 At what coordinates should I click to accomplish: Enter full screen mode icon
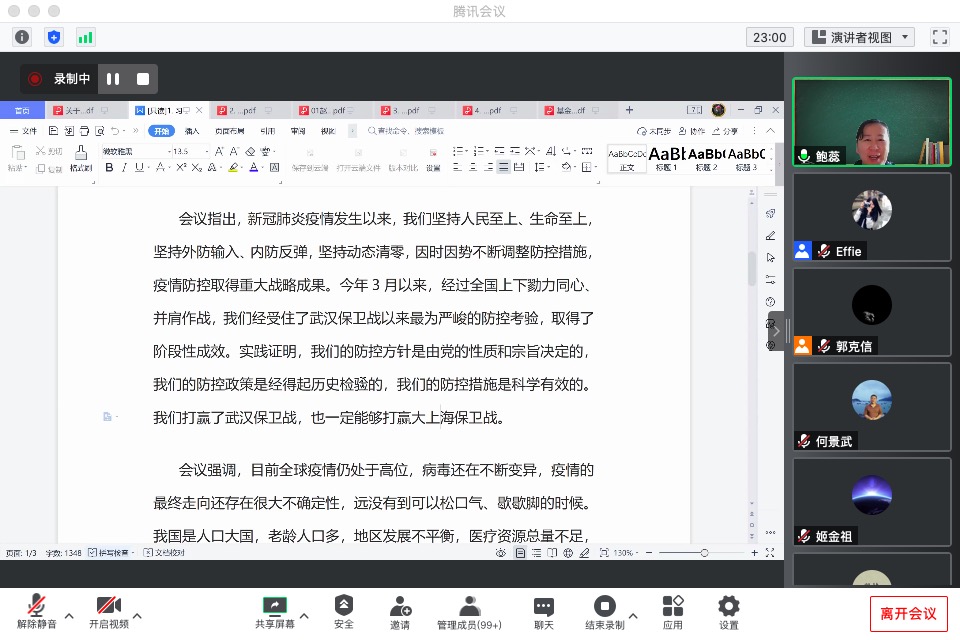(939, 37)
